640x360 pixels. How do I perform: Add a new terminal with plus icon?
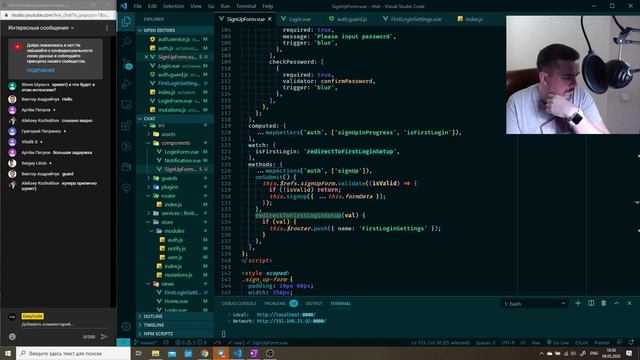pos(578,303)
